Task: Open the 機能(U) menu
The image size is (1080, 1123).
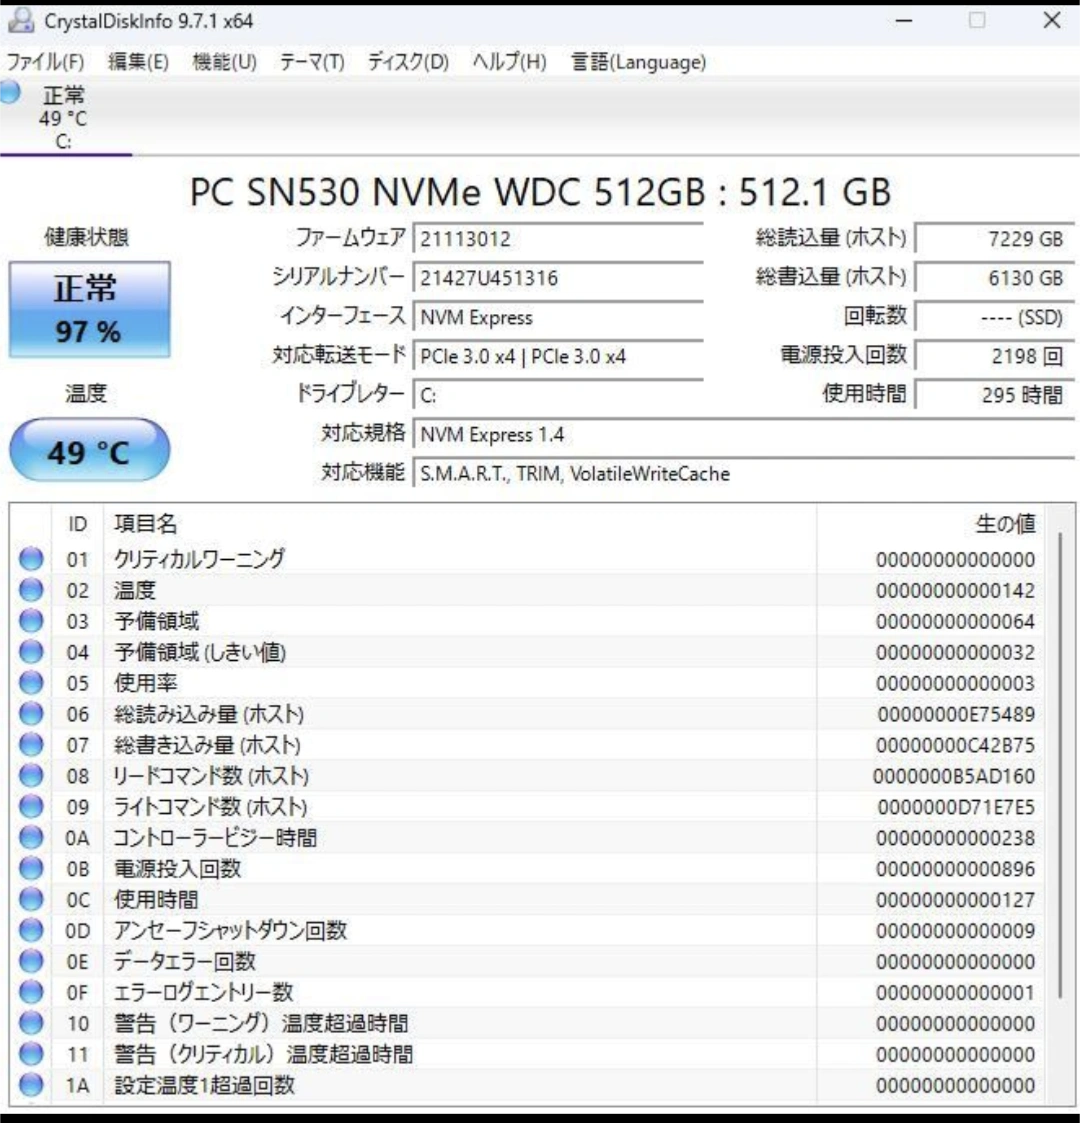Action: tap(224, 62)
